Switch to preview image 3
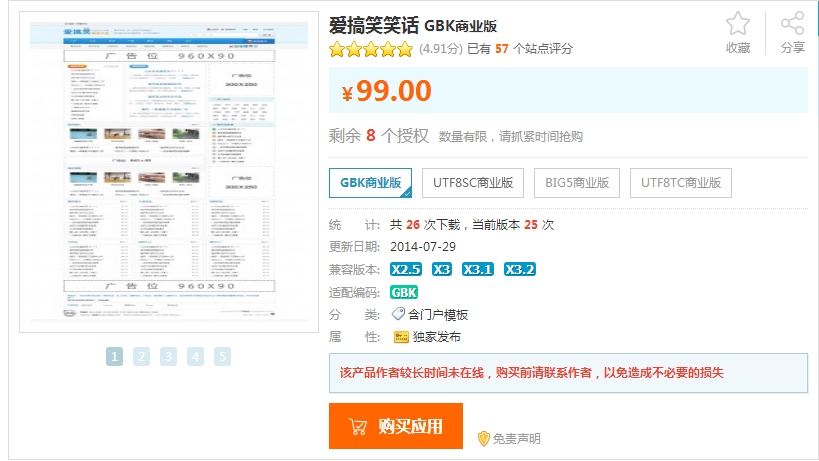 (x=168, y=357)
